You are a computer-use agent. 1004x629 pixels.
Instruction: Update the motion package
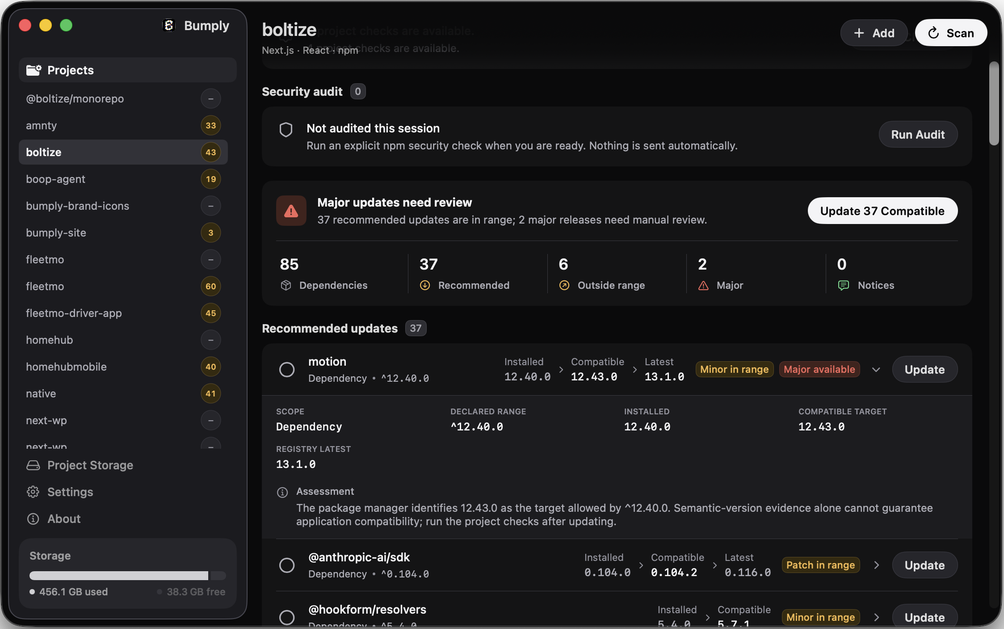(x=924, y=370)
